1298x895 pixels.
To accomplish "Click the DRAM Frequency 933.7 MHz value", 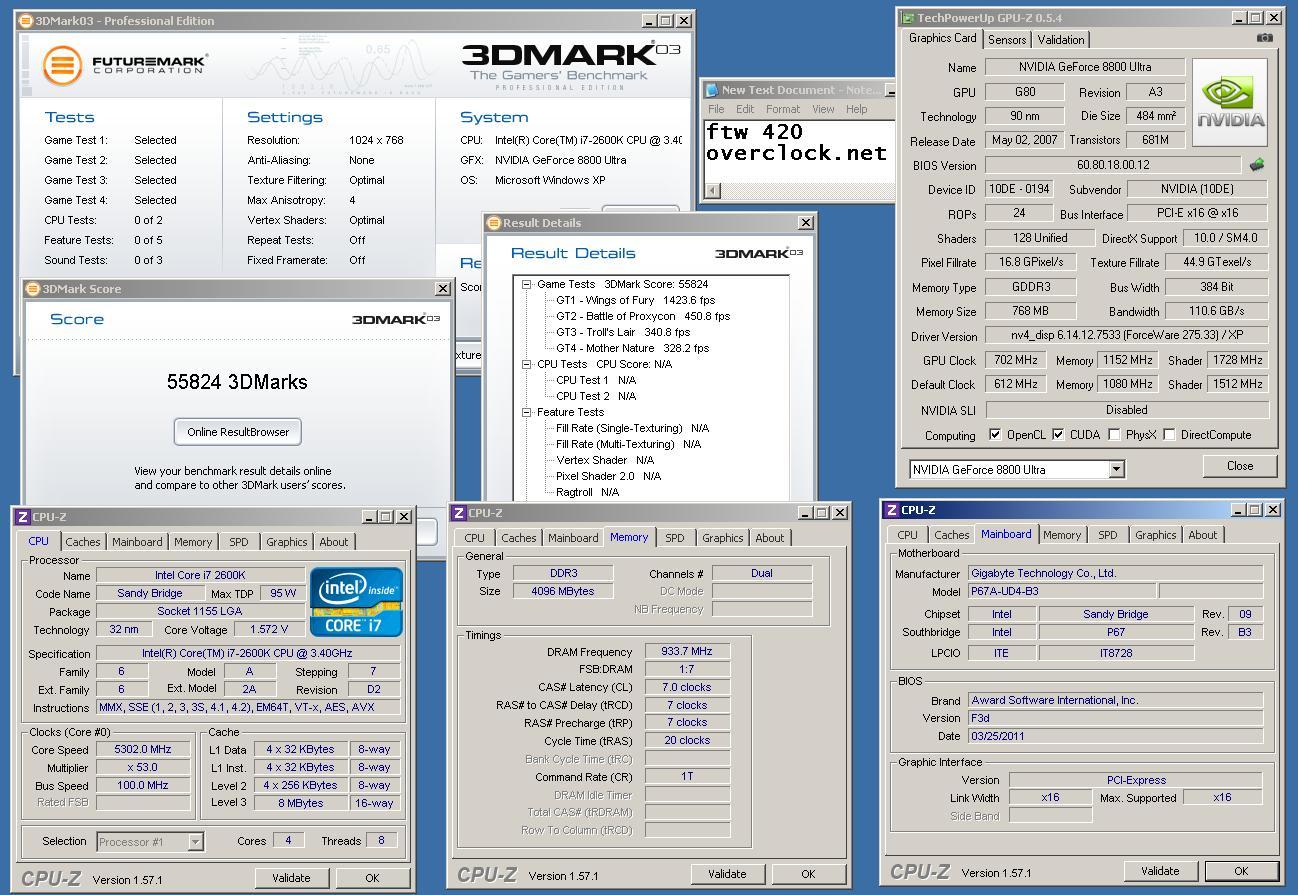I will [687, 651].
